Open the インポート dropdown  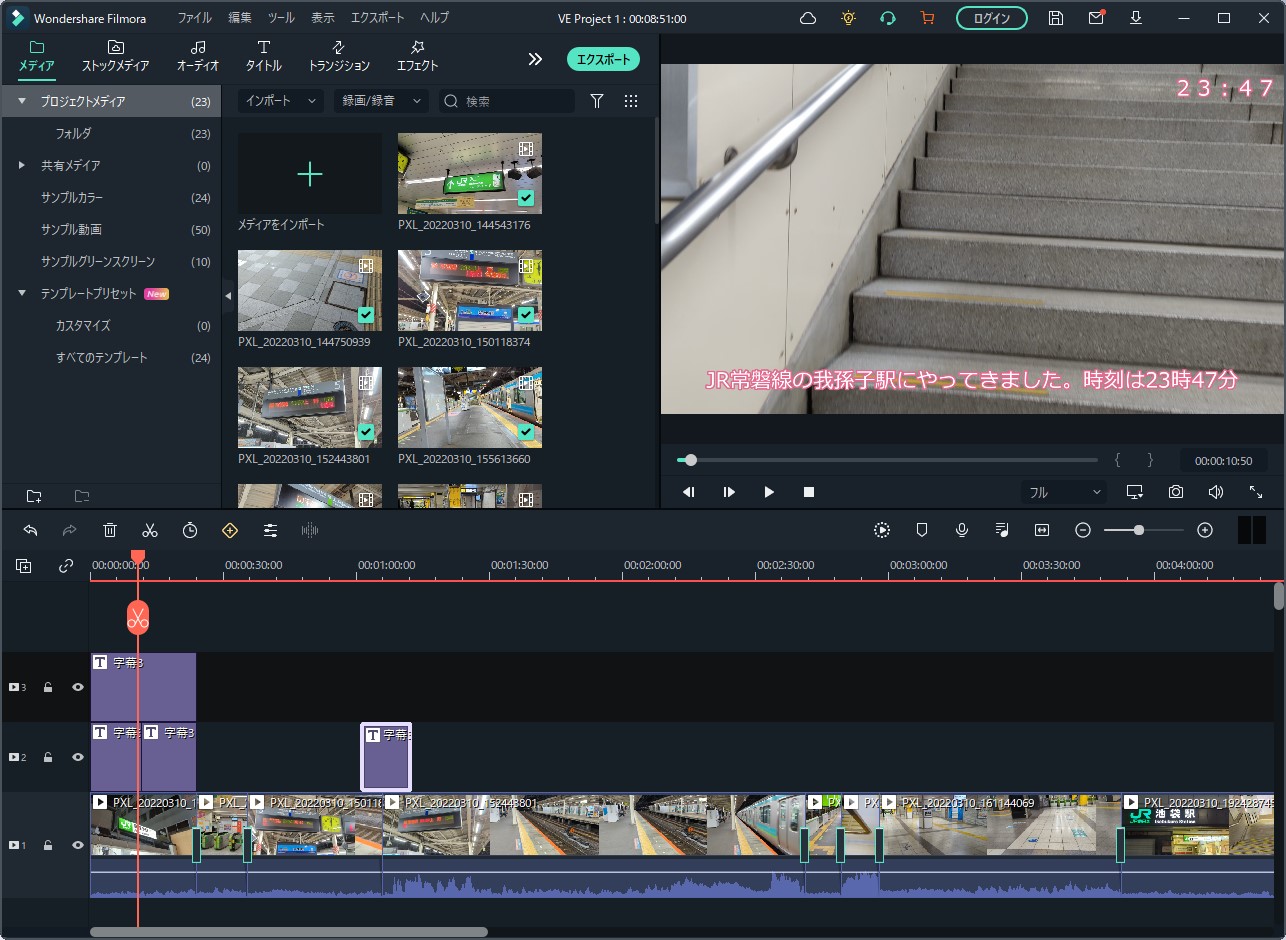(x=280, y=101)
